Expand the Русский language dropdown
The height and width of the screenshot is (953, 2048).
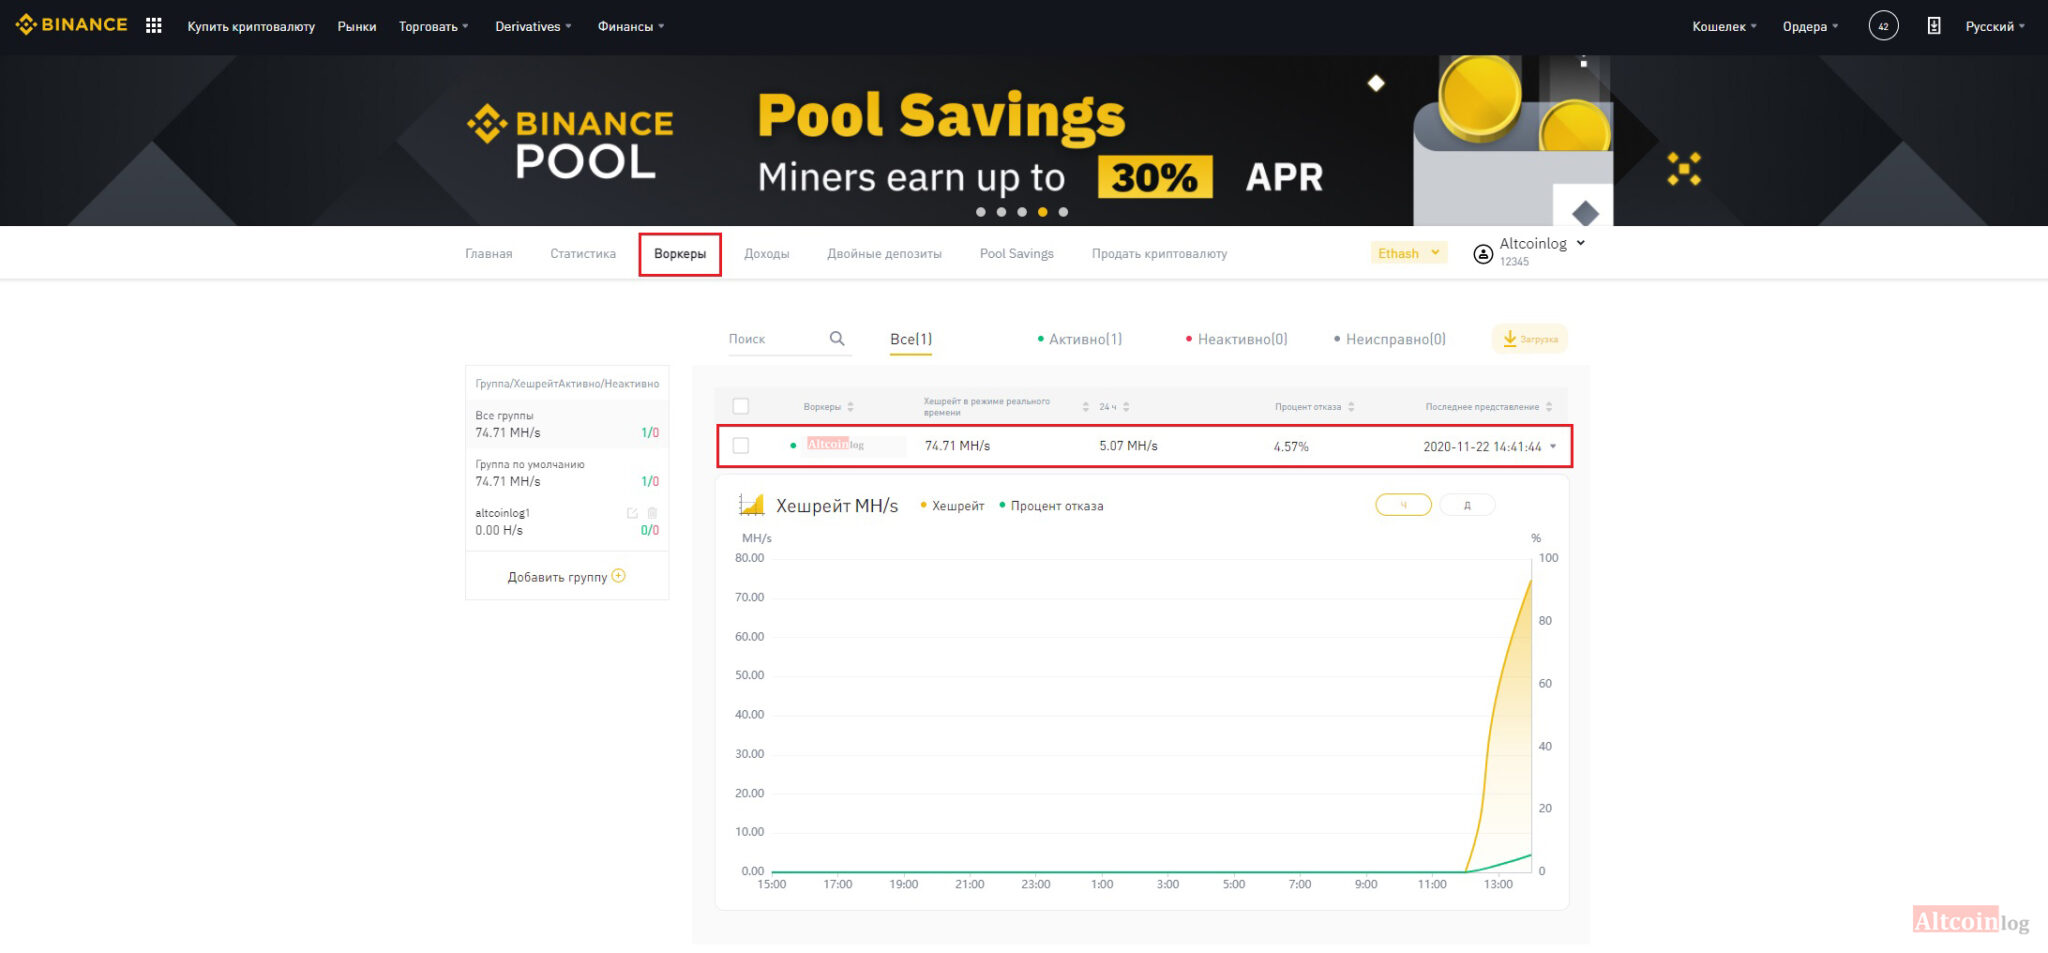[1994, 25]
